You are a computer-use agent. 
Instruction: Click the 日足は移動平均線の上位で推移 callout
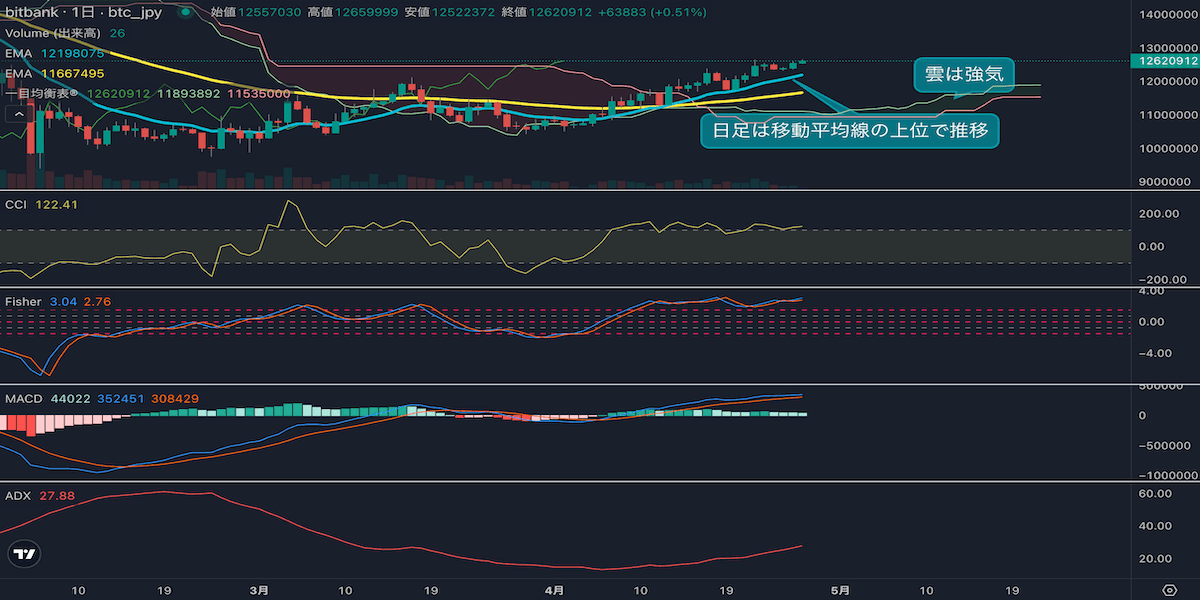click(x=848, y=130)
